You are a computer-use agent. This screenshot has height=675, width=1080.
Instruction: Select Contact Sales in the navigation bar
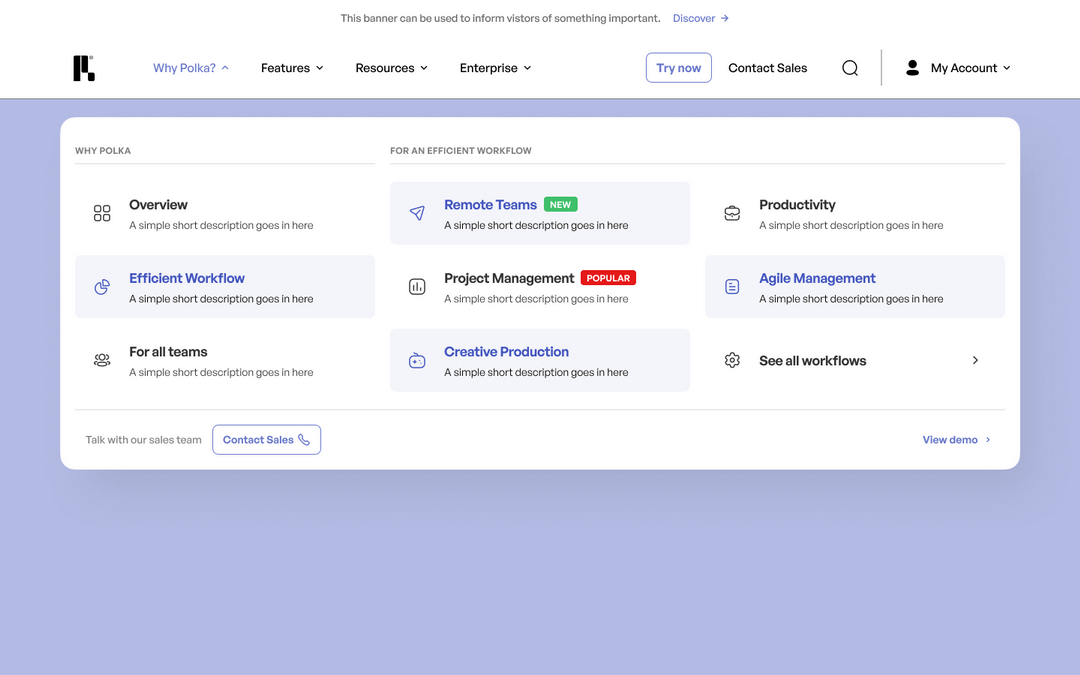coord(767,67)
